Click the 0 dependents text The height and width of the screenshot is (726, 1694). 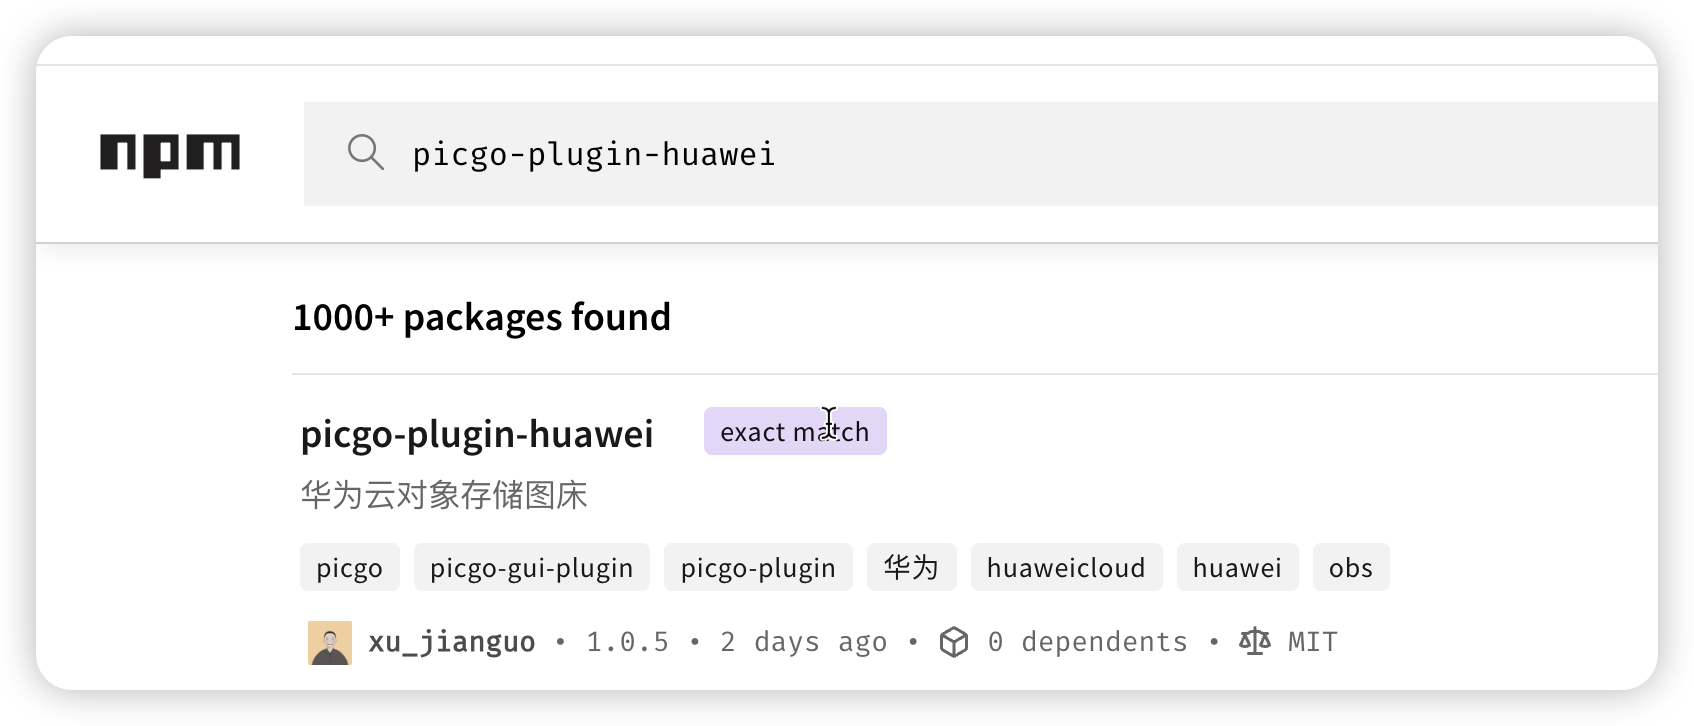[1087, 641]
